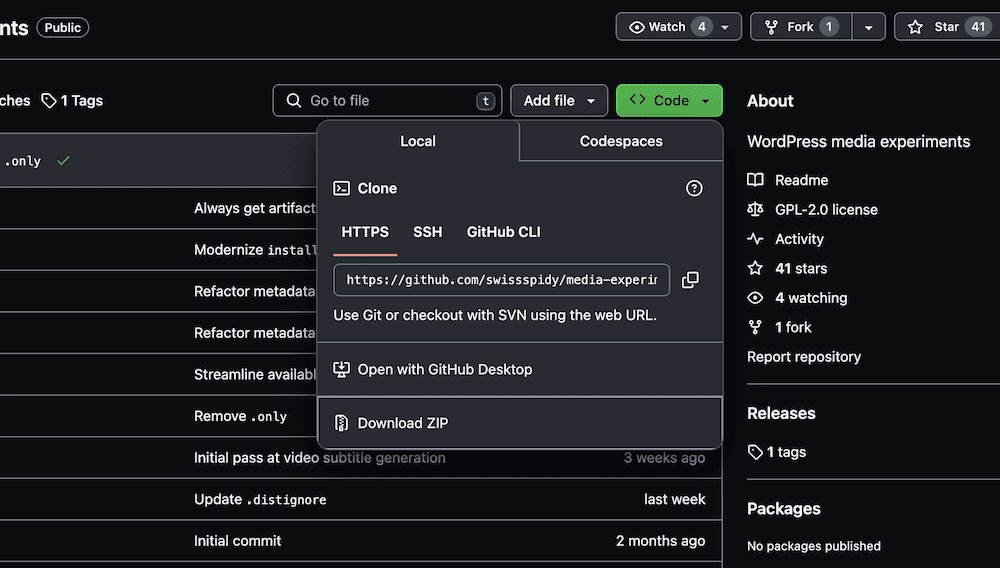
Task: Expand the Add file dropdown
Action: coord(559,101)
